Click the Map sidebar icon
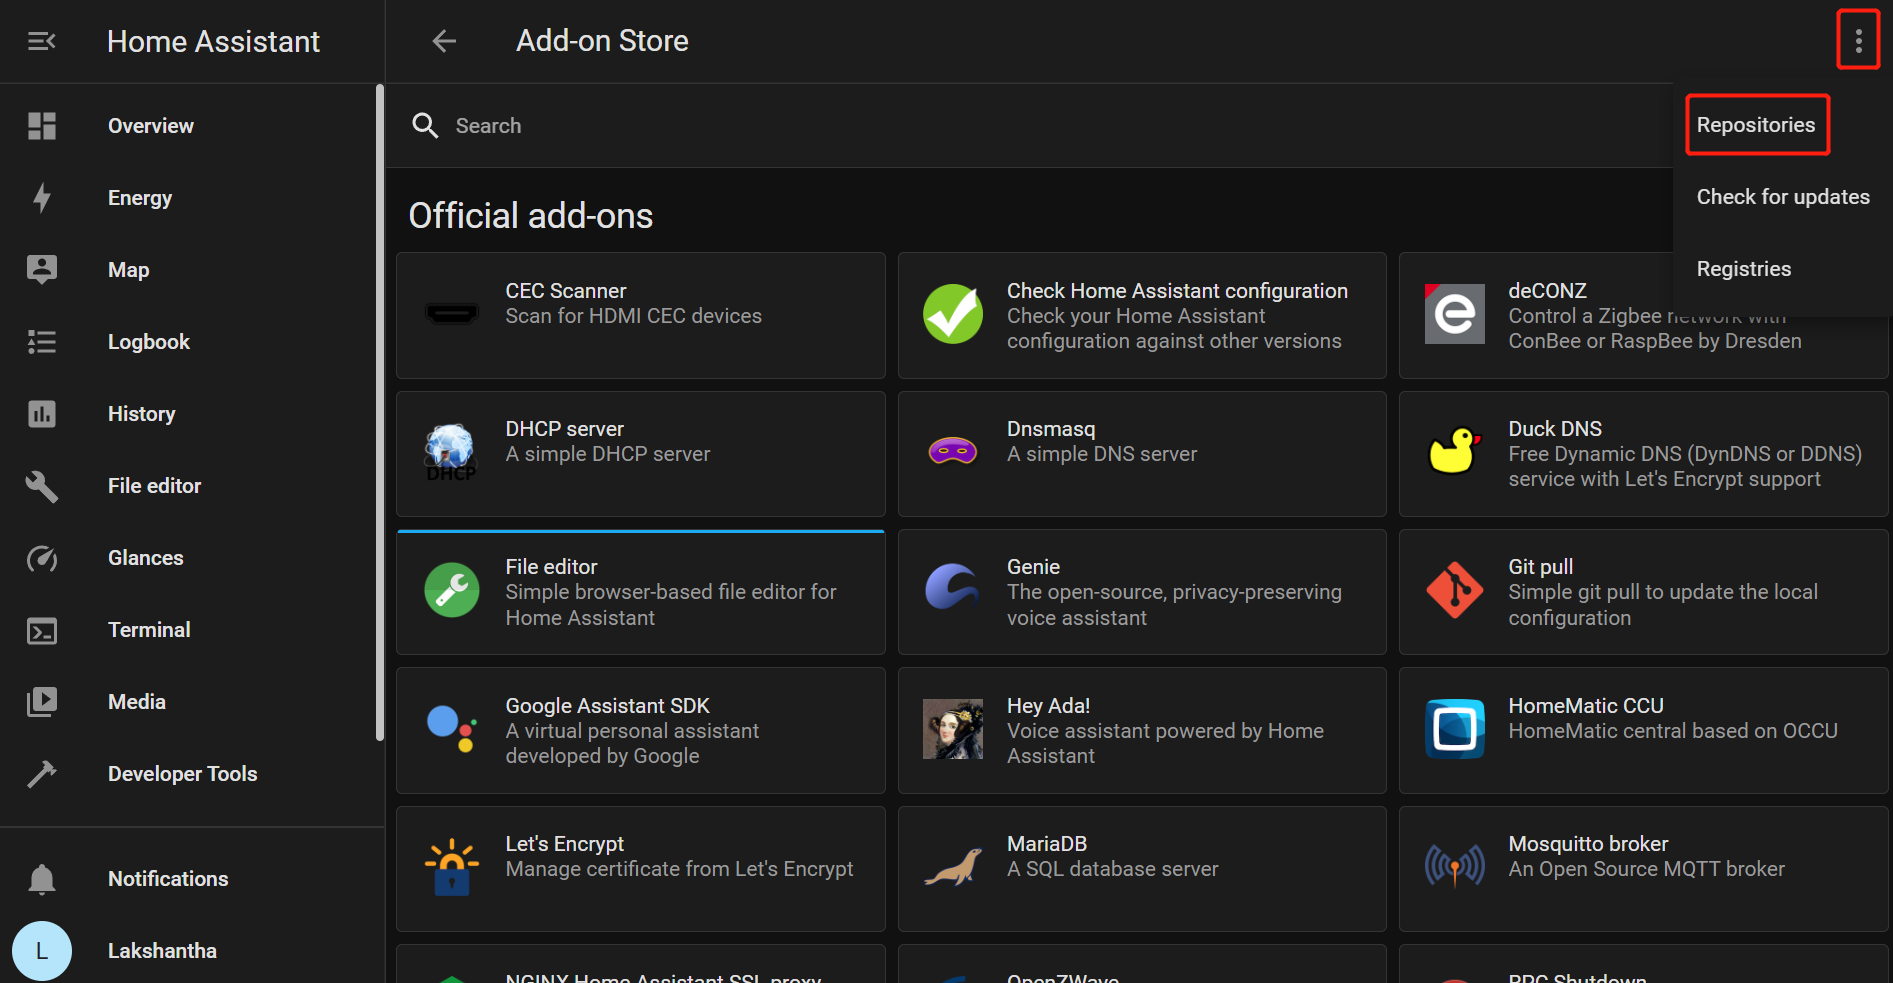The image size is (1893, 983). coord(42,270)
